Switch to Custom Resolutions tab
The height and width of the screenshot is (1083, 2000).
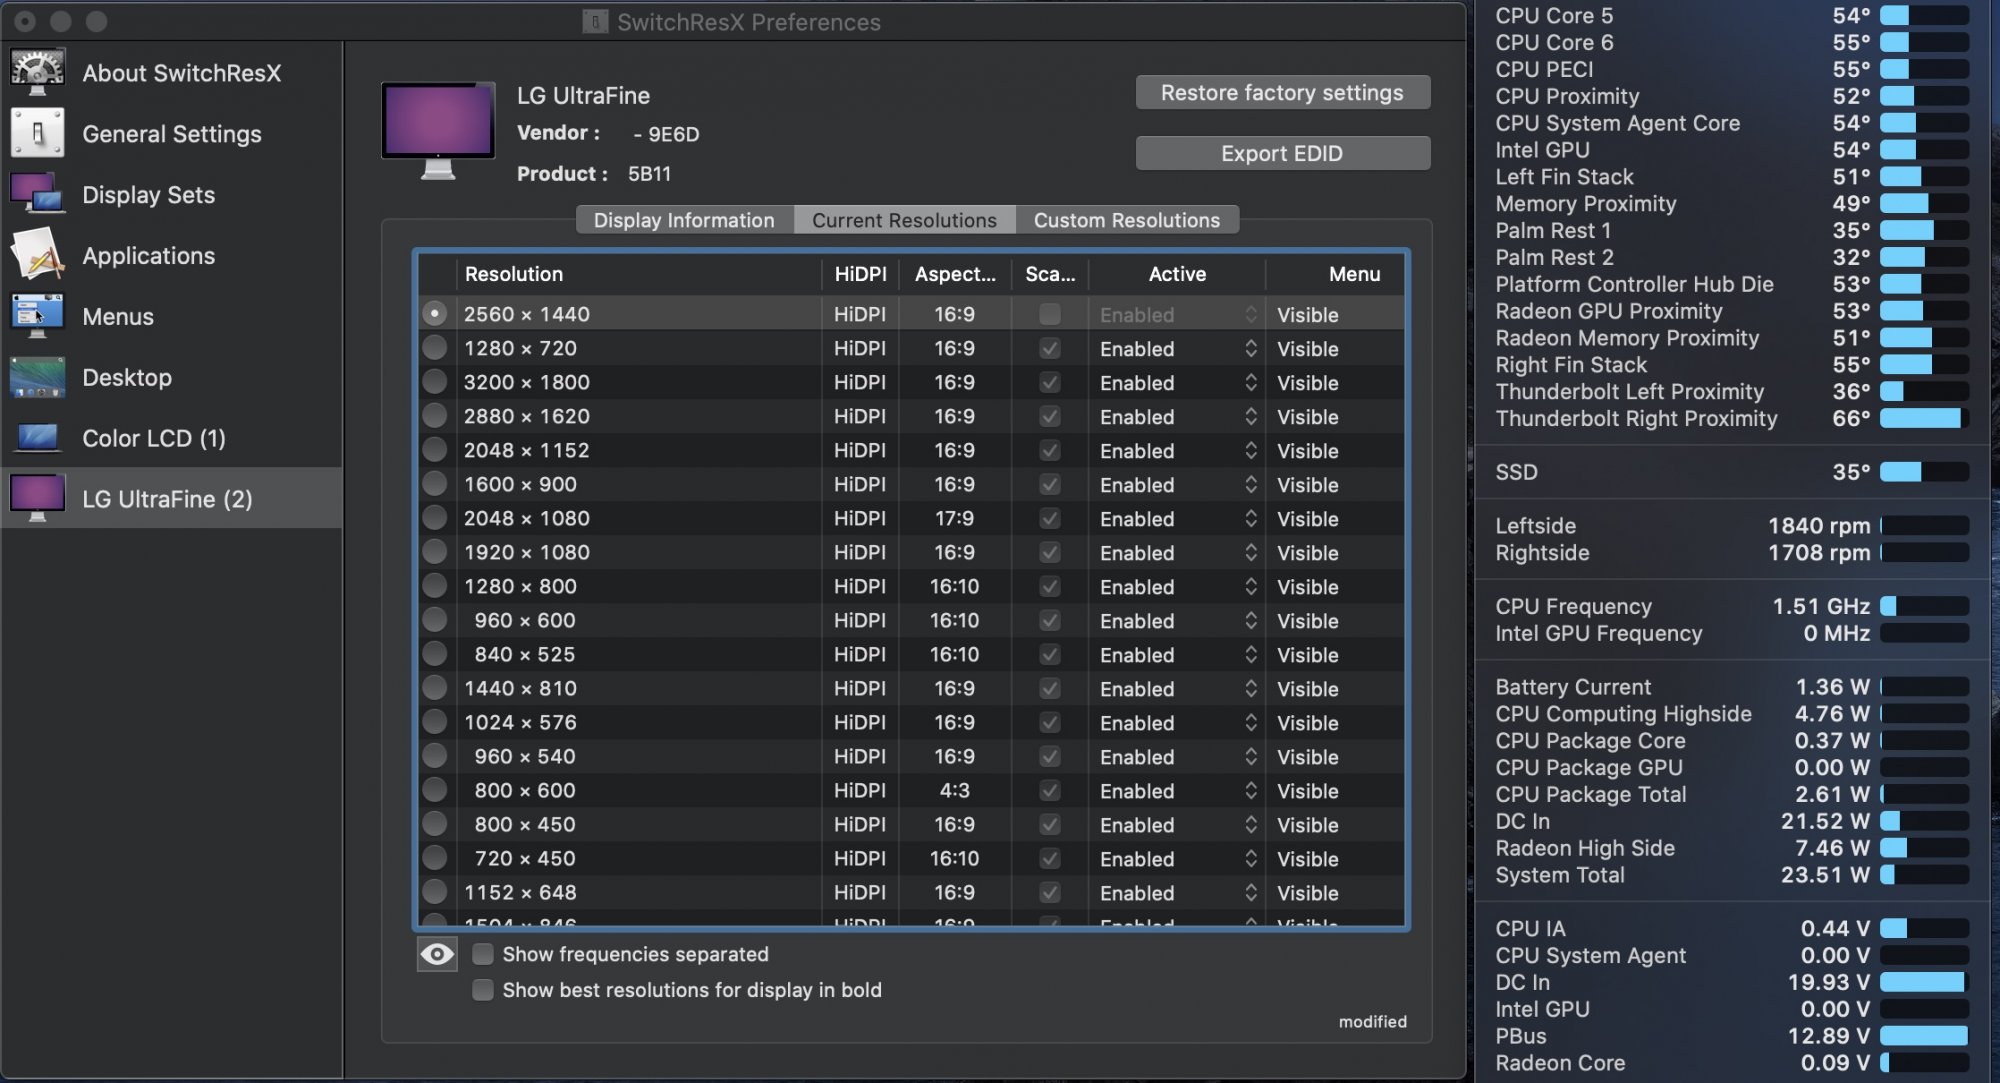[x=1127, y=220]
